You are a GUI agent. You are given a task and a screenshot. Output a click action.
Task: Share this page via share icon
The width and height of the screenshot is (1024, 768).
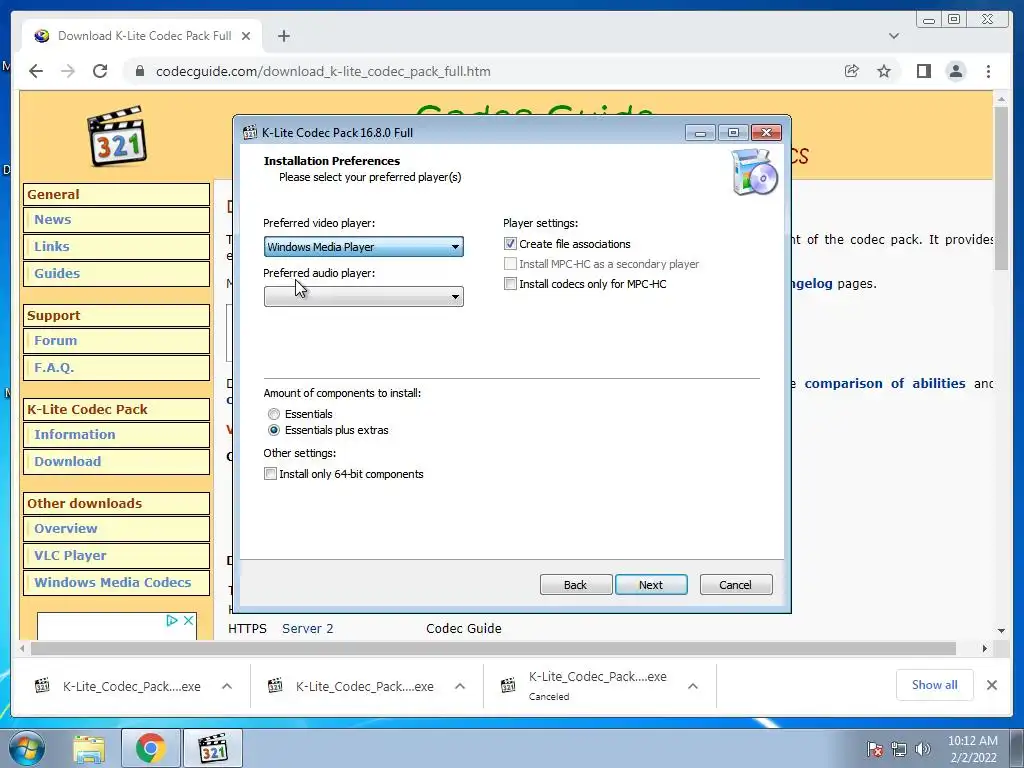point(852,71)
